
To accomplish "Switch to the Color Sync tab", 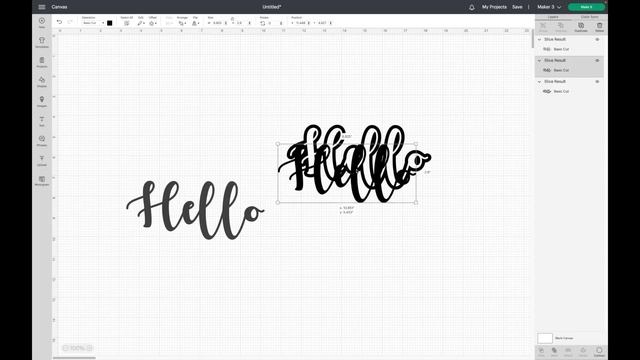I will coord(589,17).
